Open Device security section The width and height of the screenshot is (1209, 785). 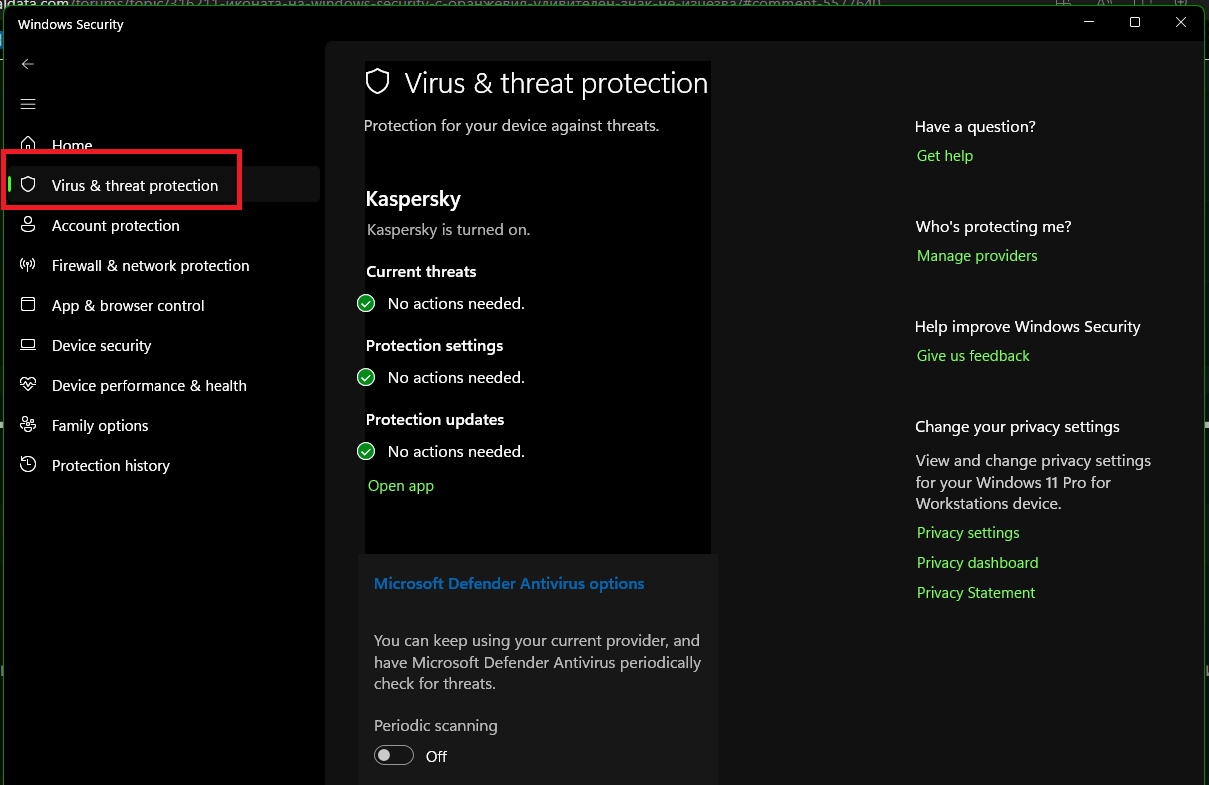102,345
